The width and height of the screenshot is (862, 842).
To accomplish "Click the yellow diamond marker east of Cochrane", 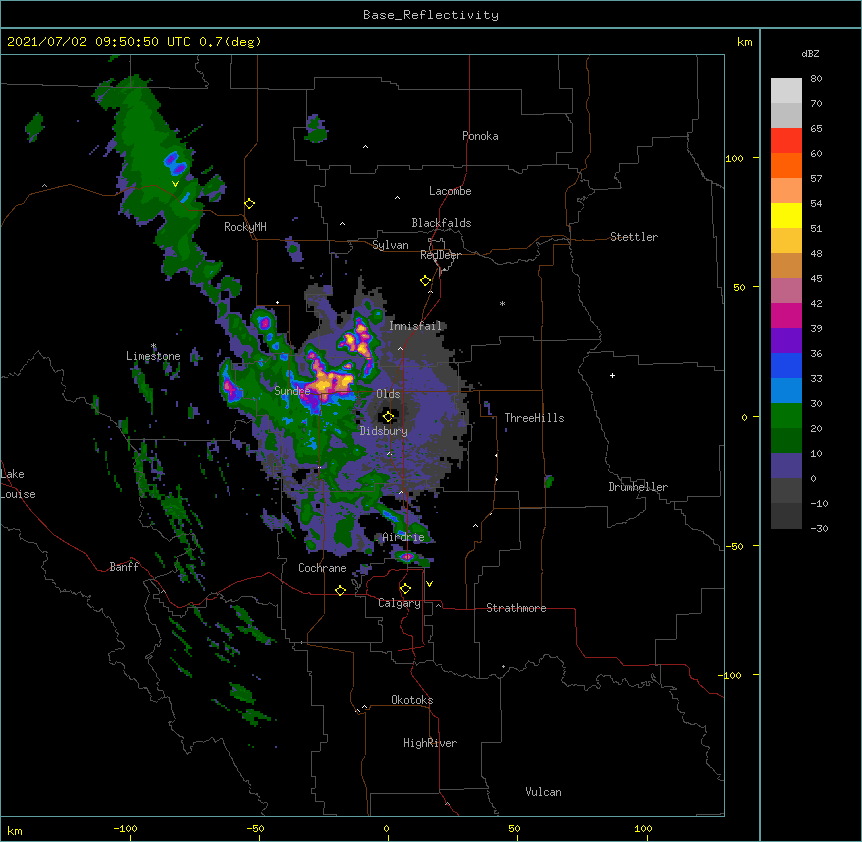I will click(x=340, y=590).
